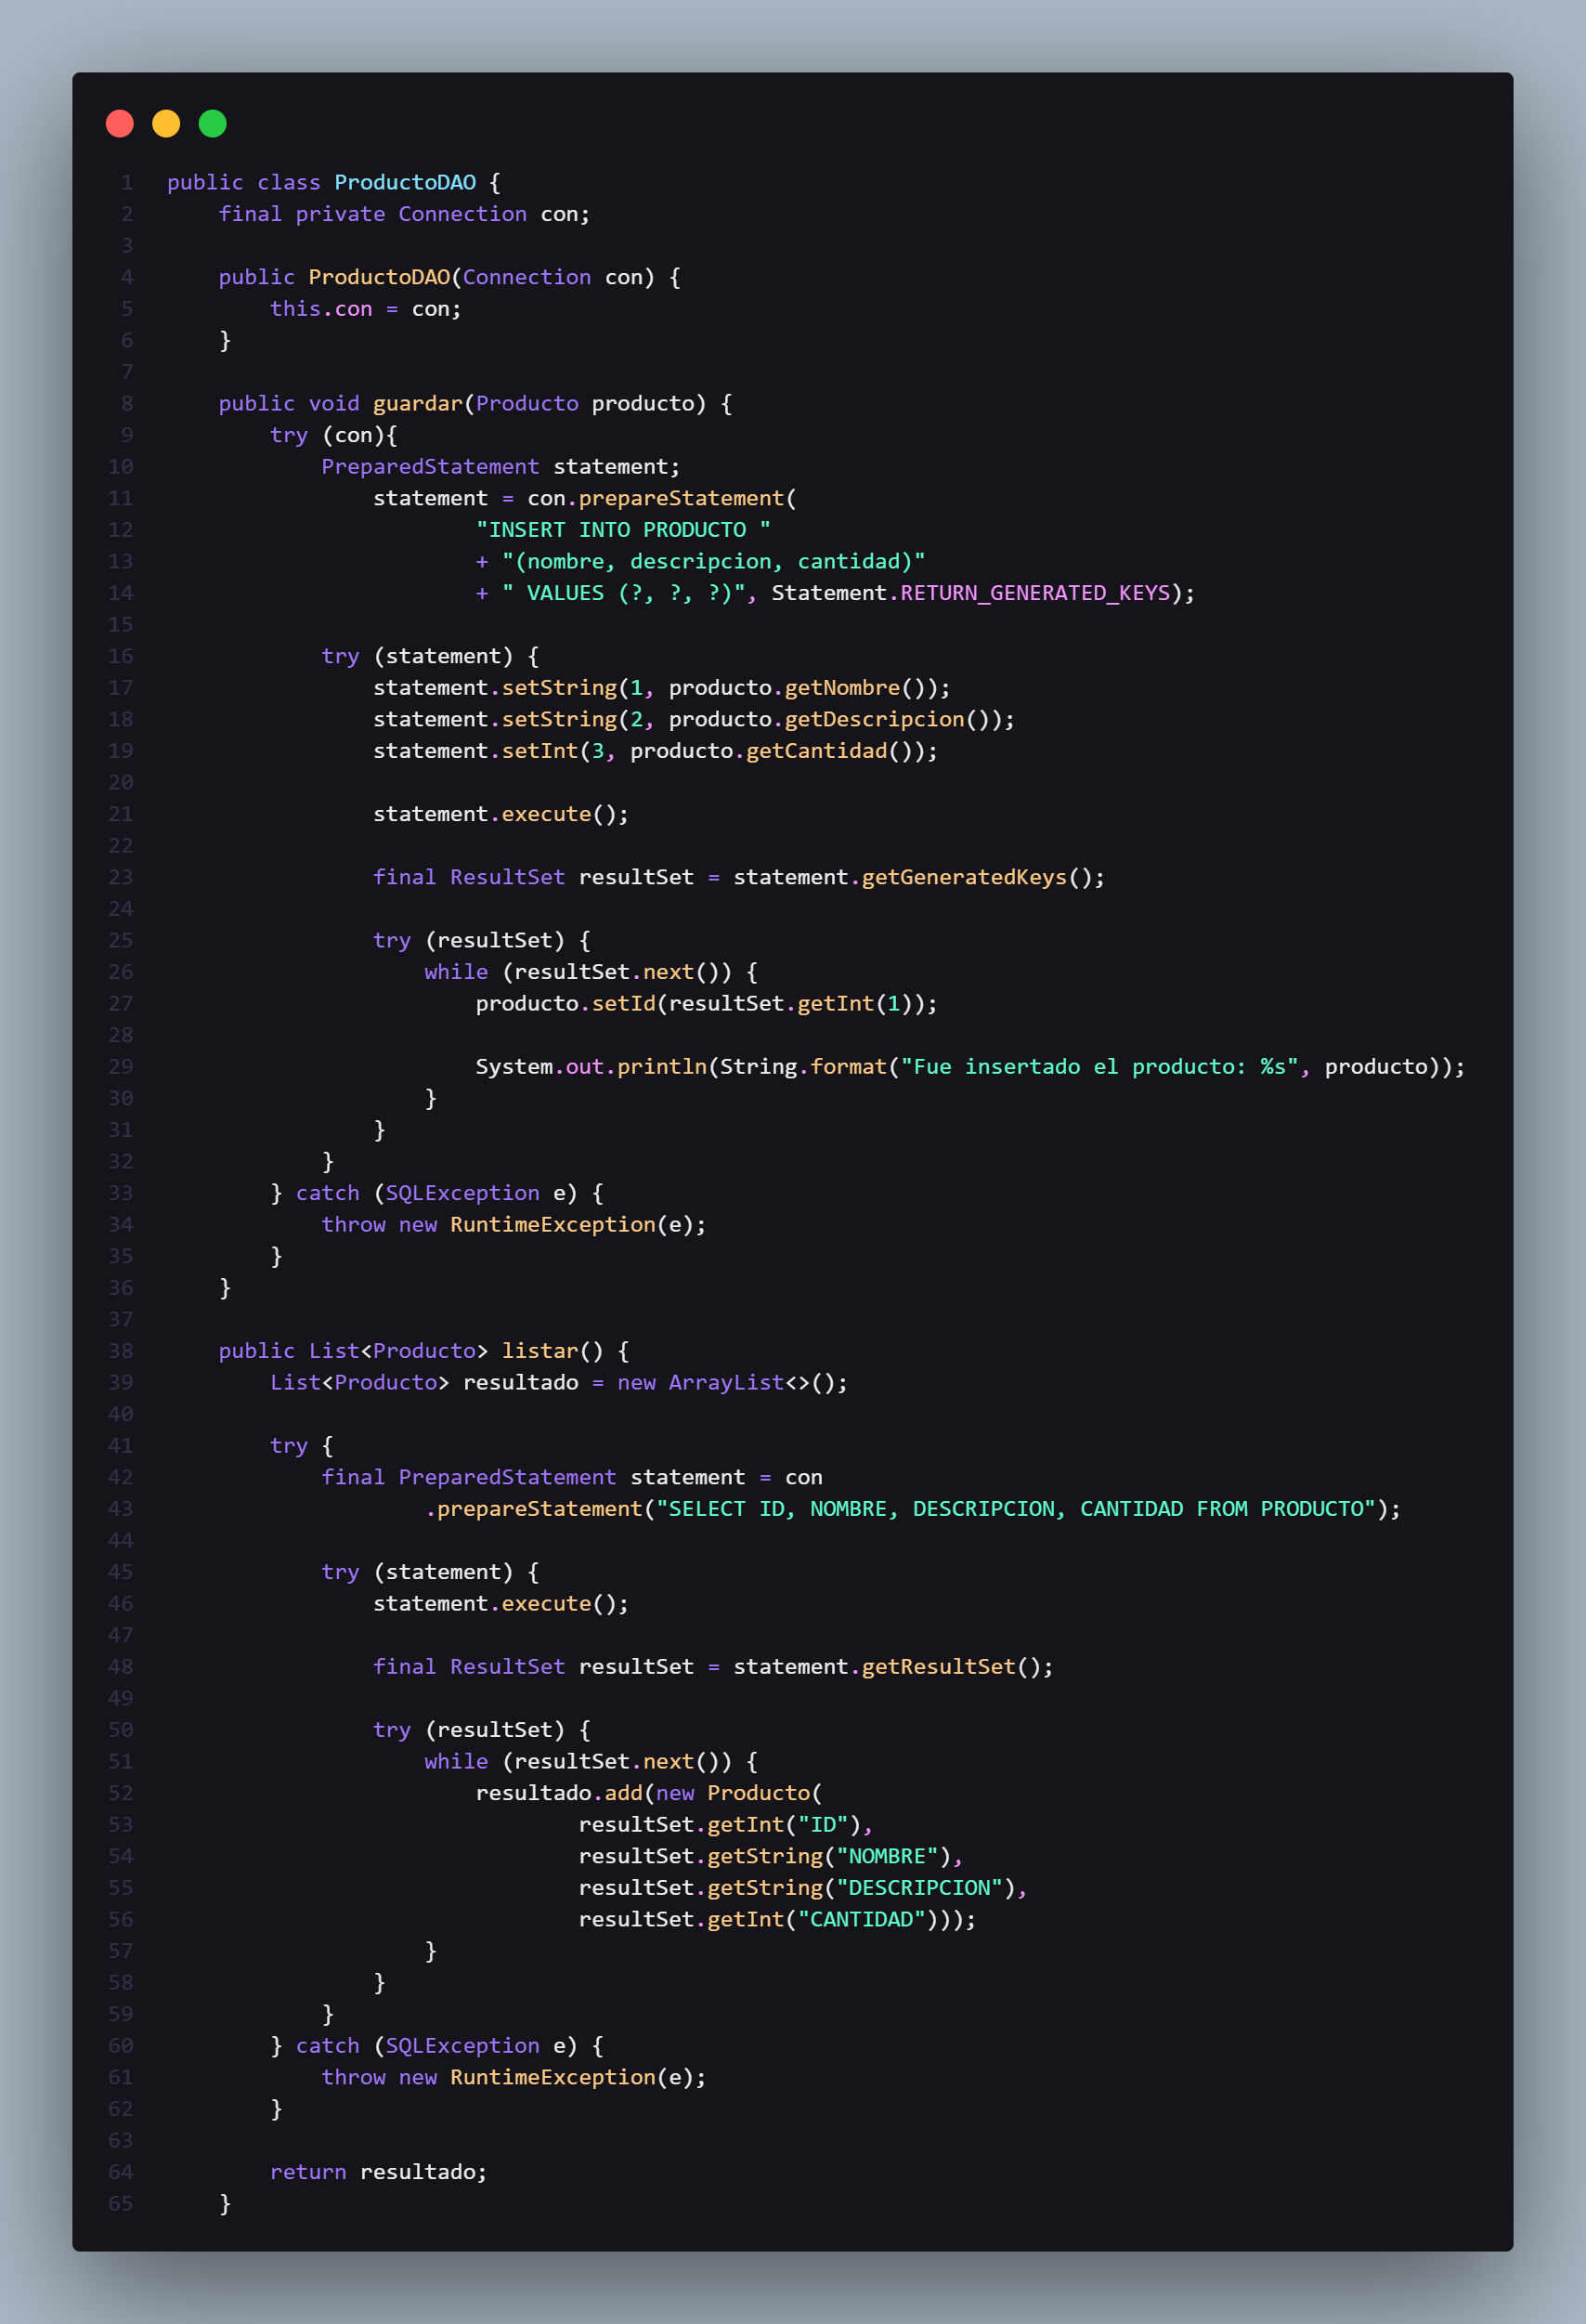
Task: Click line number 1 in the gutter
Action: tap(127, 183)
